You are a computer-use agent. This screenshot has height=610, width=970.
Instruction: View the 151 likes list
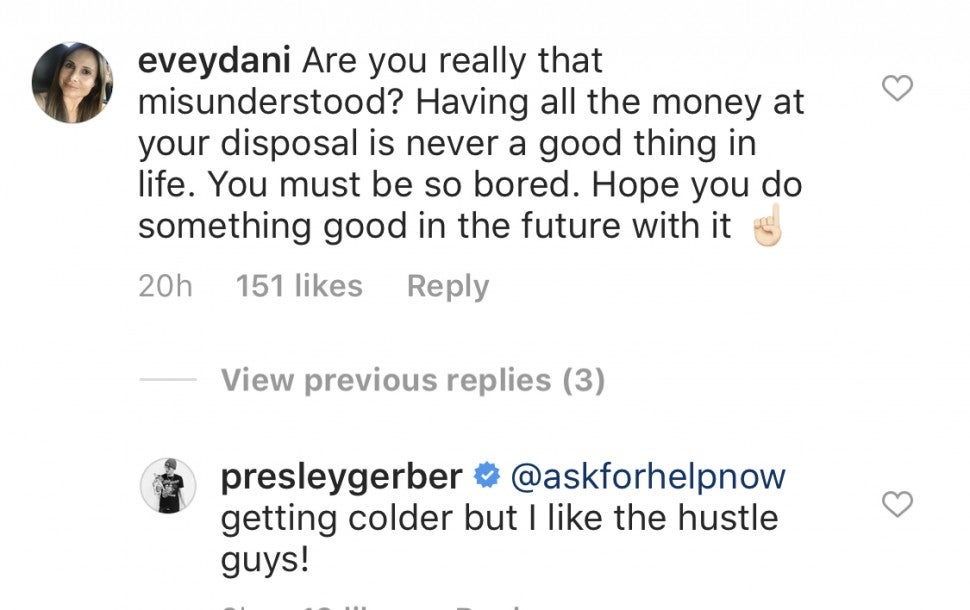pyautogui.click(x=299, y=287)
